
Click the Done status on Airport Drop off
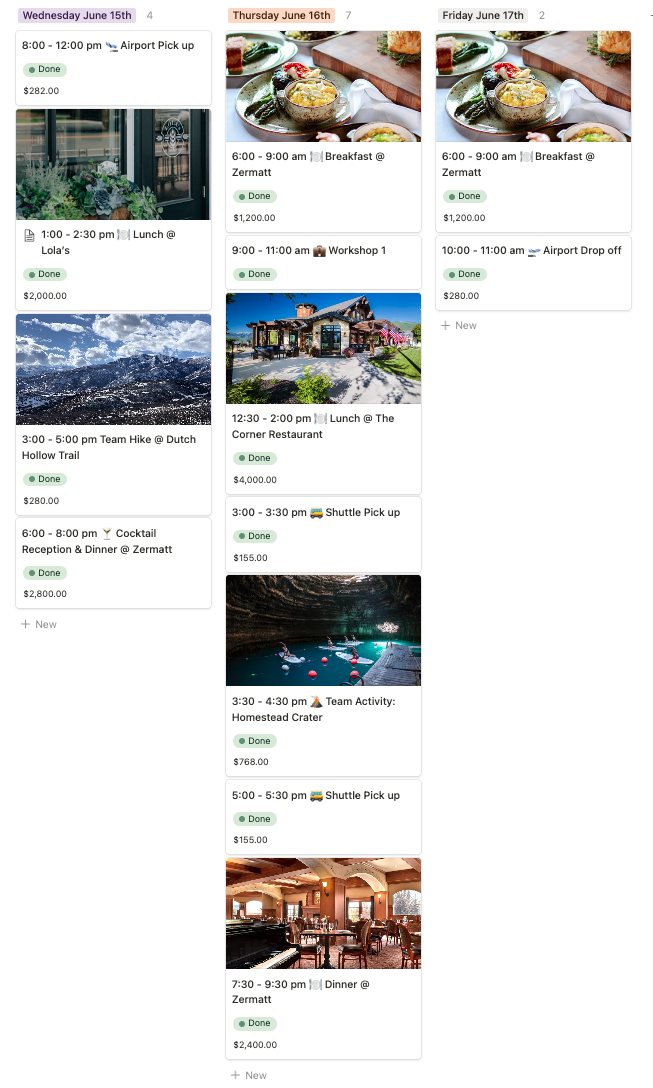[465, 274]
